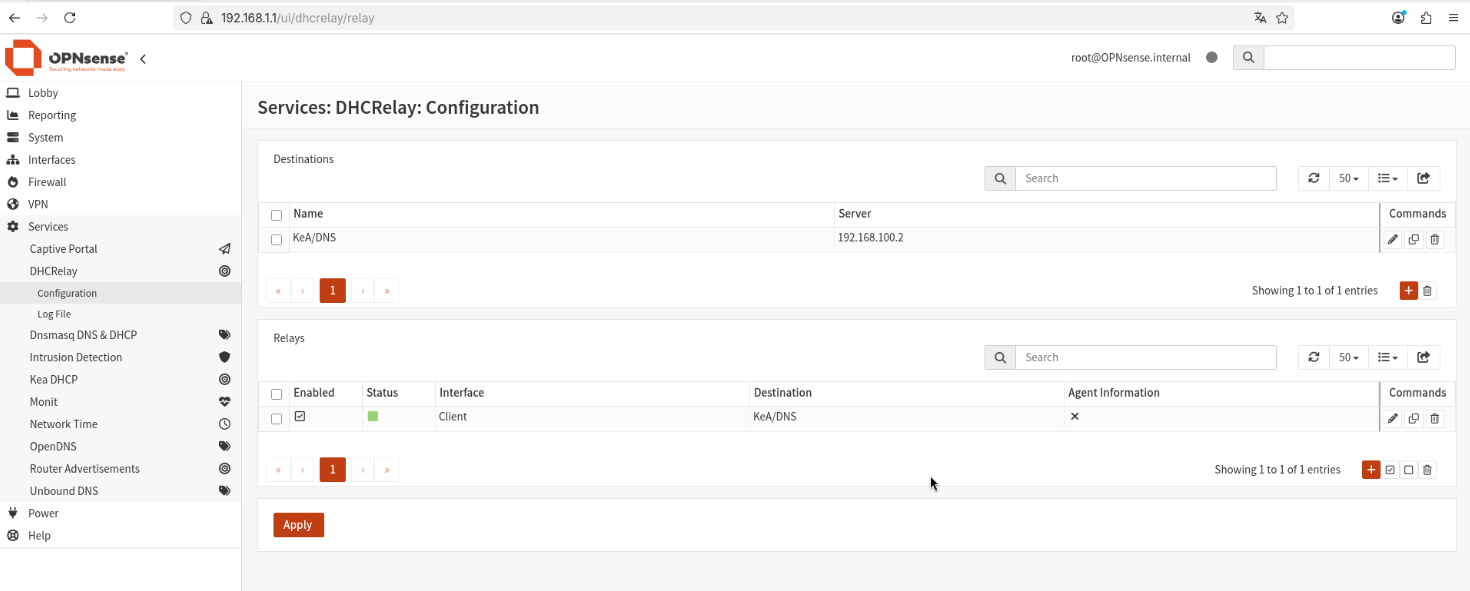Click page 1 in Relays pagination
Screen dimensions: 1470x591
coord(332,469)
